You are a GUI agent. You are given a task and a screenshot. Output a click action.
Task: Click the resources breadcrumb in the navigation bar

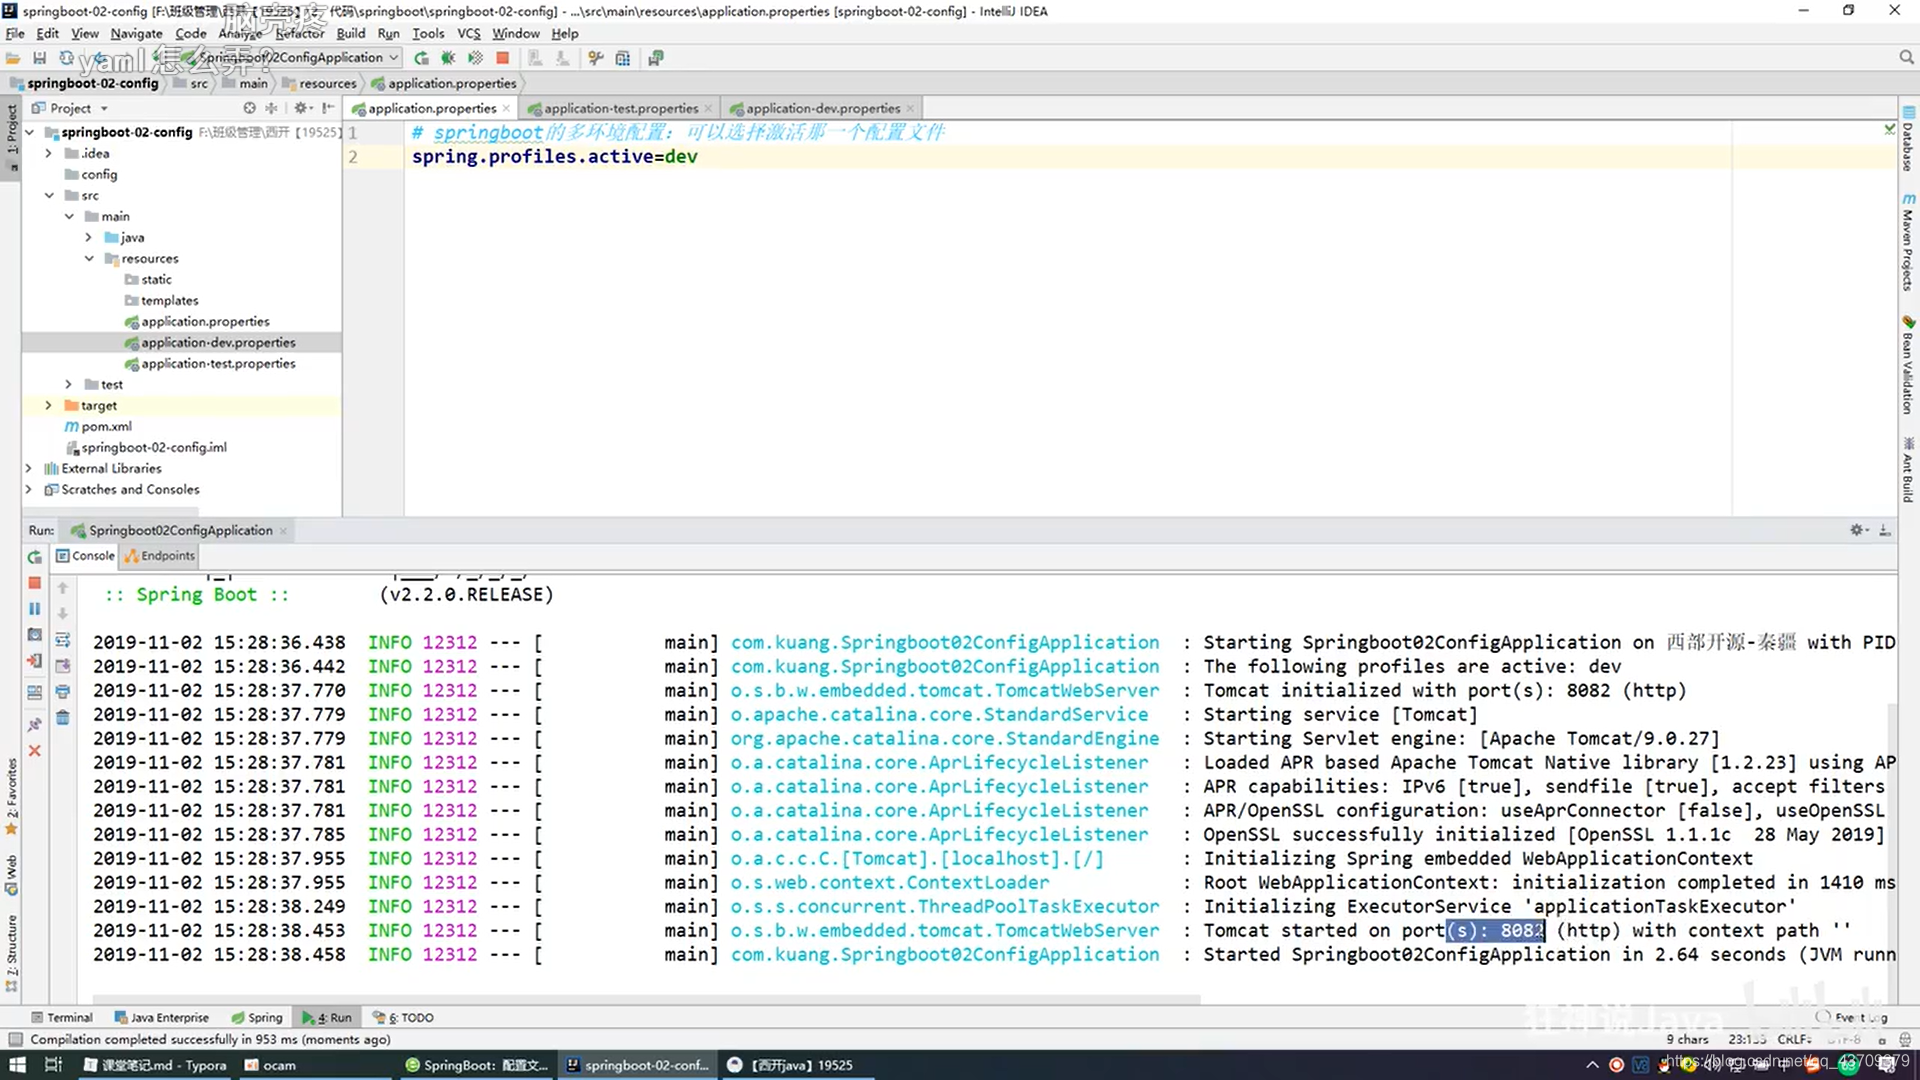[327, 83]
